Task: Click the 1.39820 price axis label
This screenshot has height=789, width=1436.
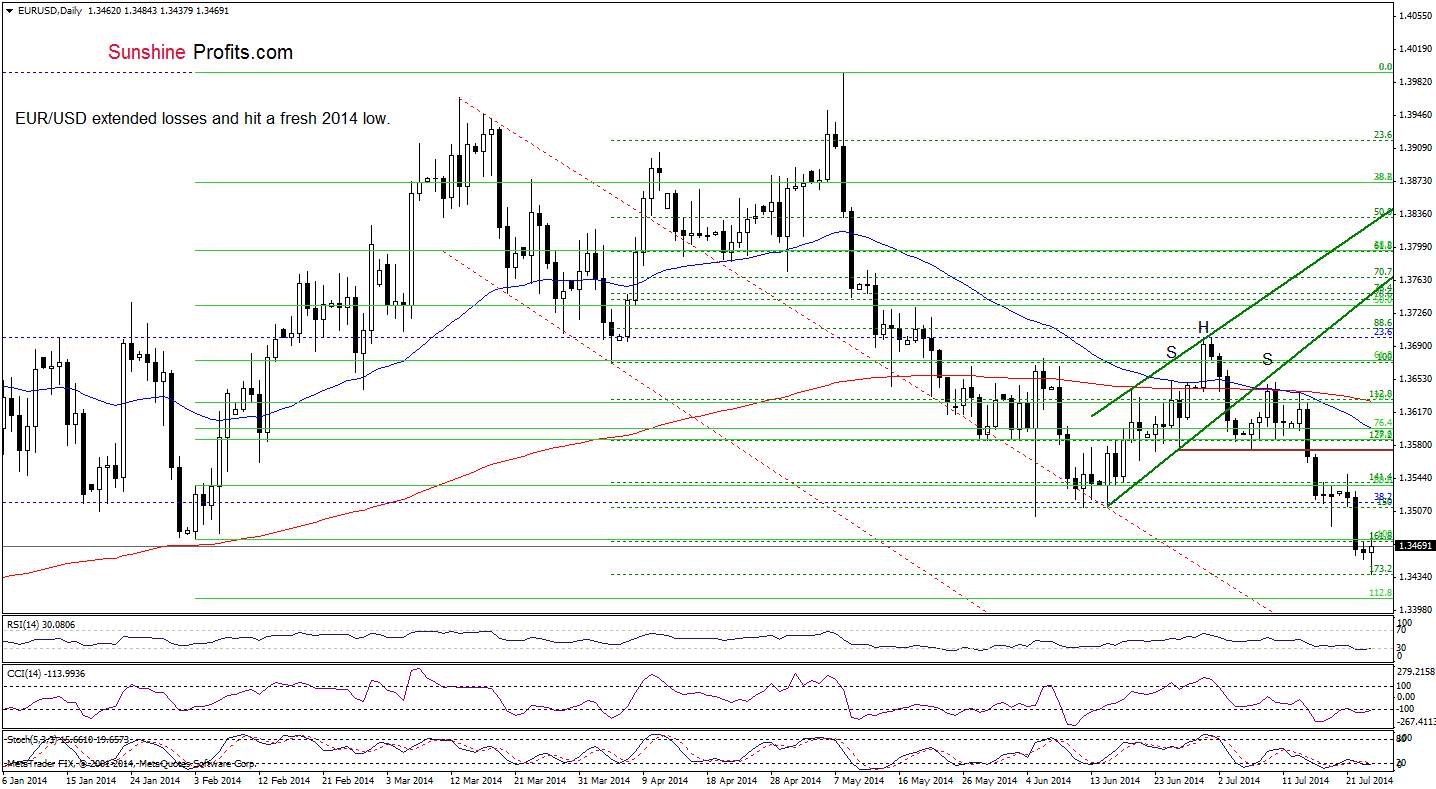Action: 1415,81
